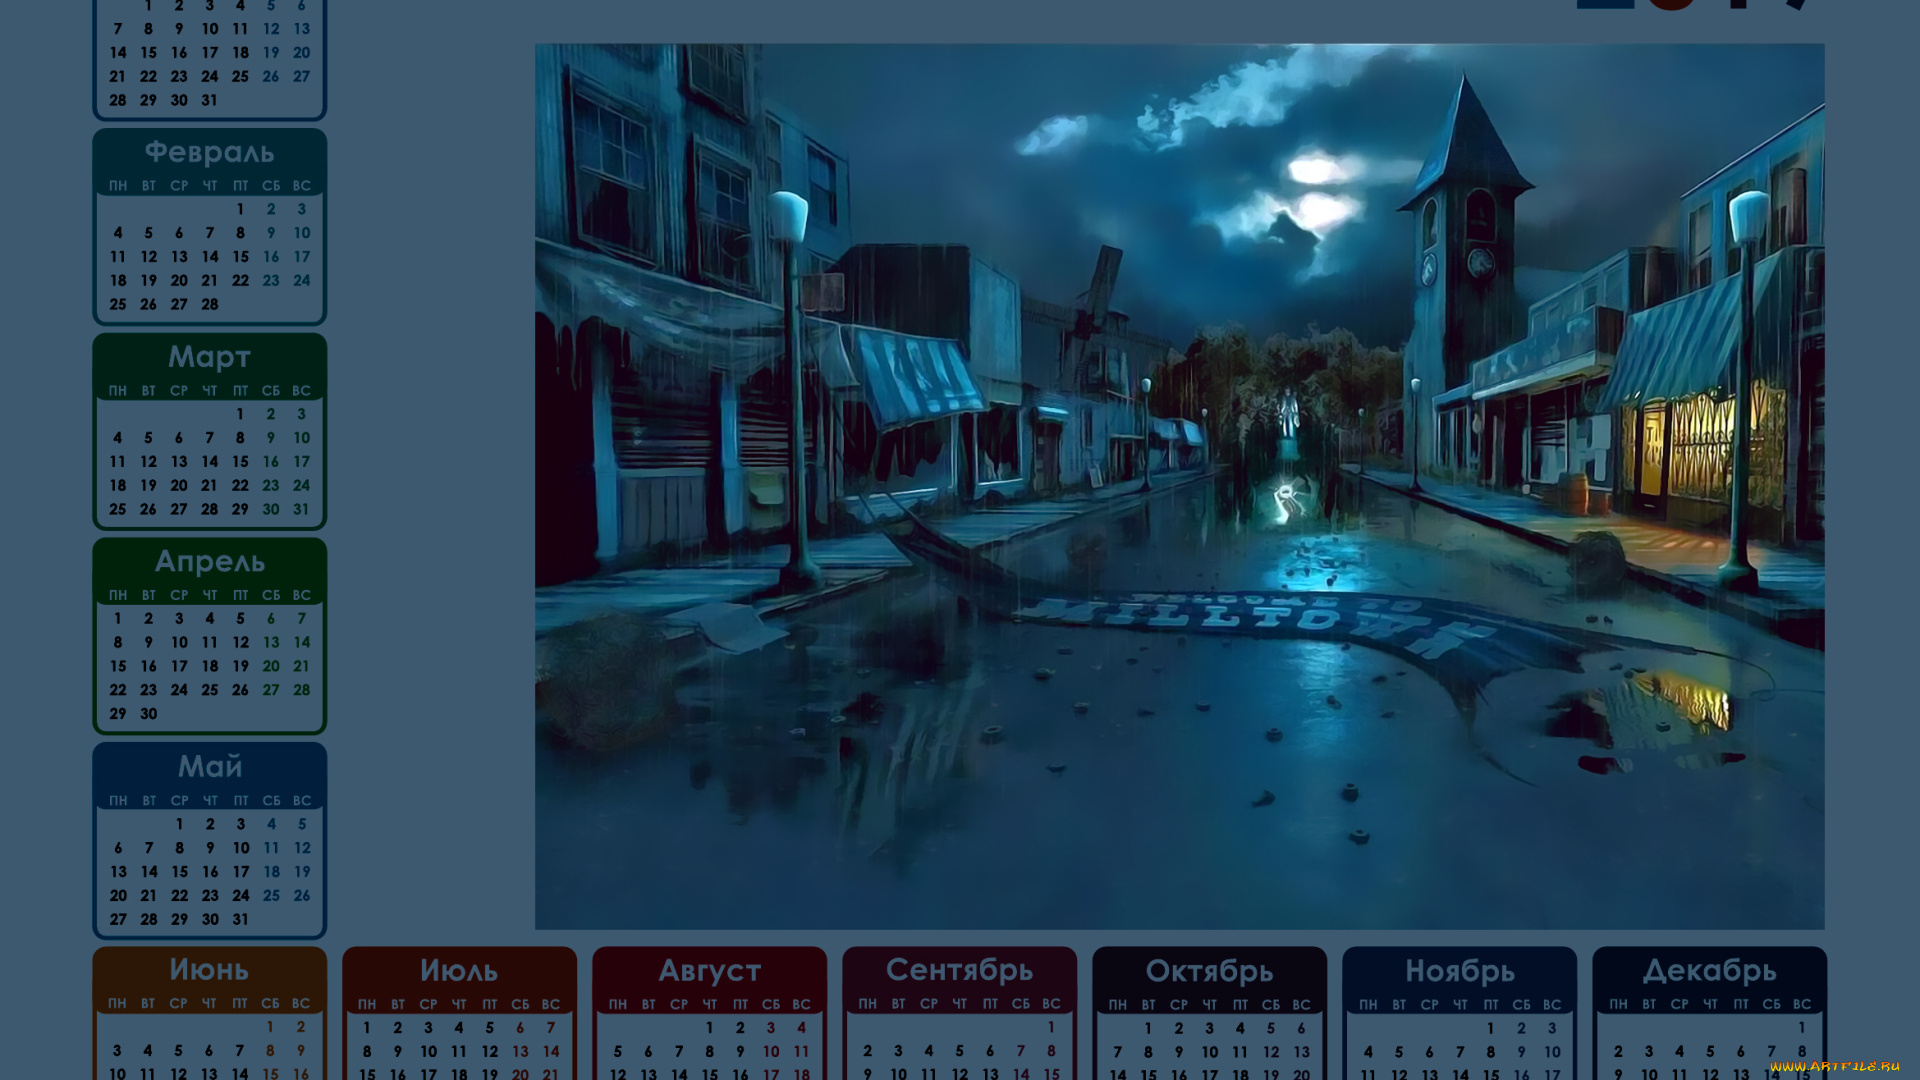The image size is (1920, 1080).
Task: Select date 9 in May calendar
Action: pyautogui.click(x=209, y=848)
